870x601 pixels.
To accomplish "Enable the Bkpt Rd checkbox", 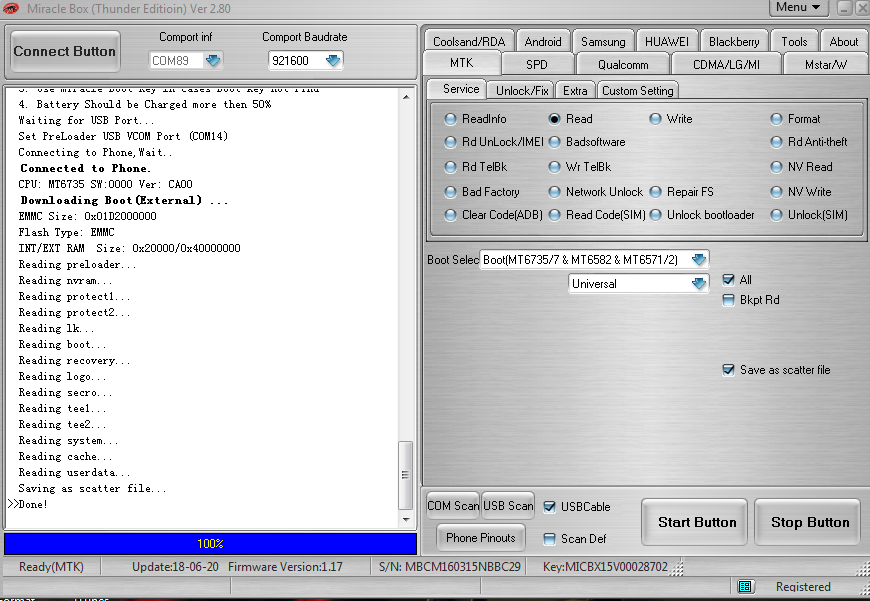I will 729,300.
